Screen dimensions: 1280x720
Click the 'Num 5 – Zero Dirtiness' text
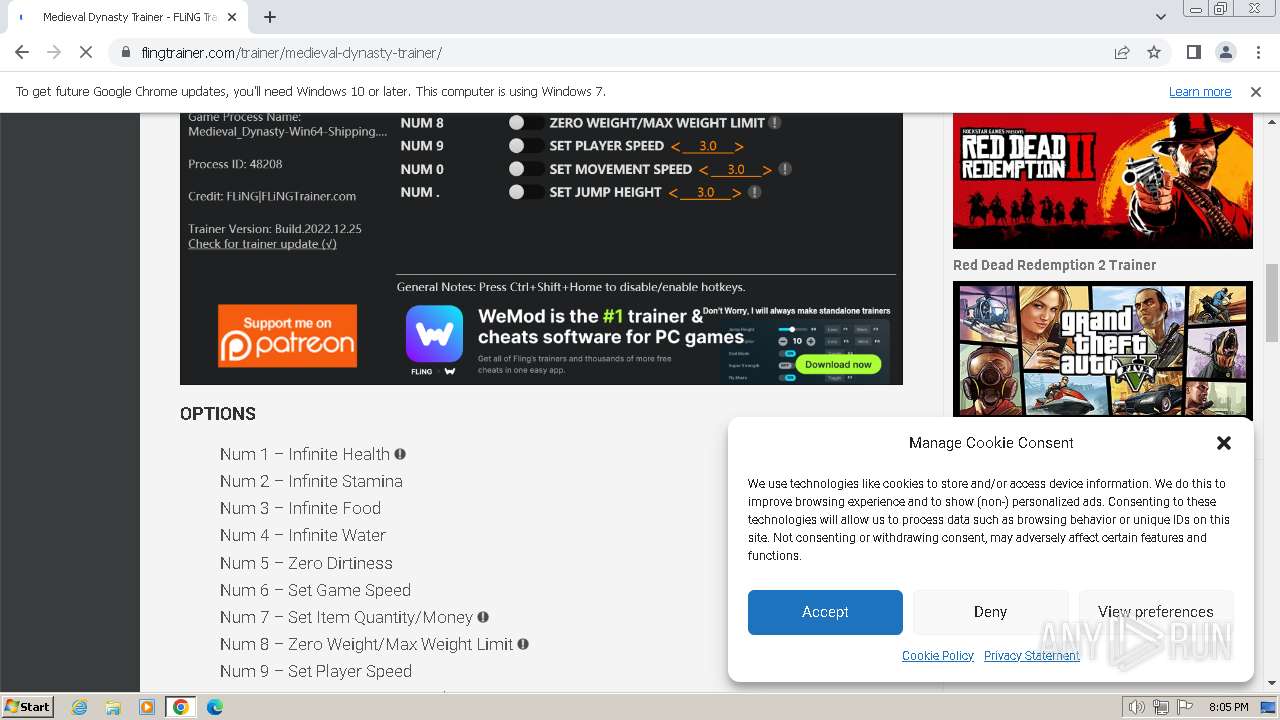coord(306,563)
